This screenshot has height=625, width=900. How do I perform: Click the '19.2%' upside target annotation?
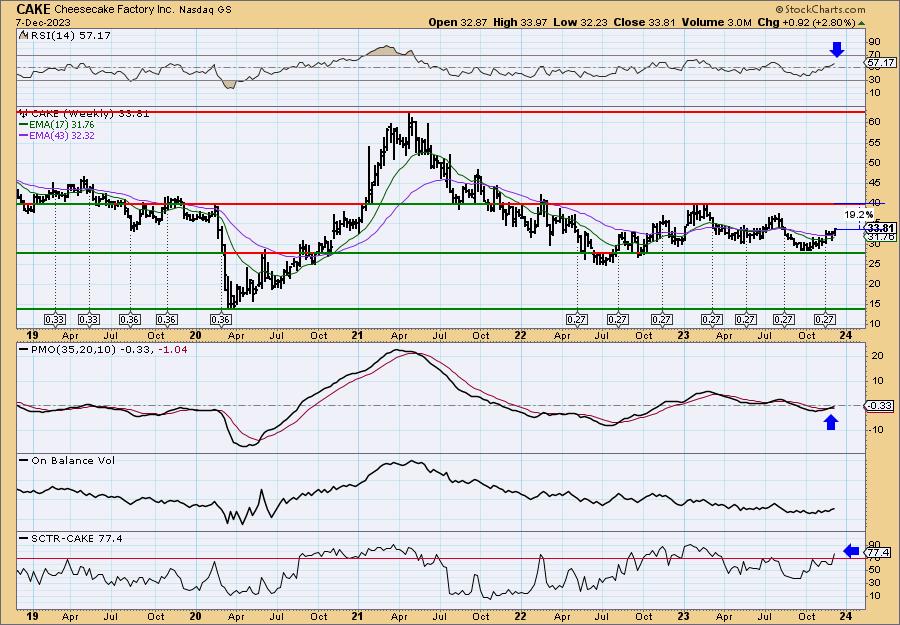pos(859,215)
